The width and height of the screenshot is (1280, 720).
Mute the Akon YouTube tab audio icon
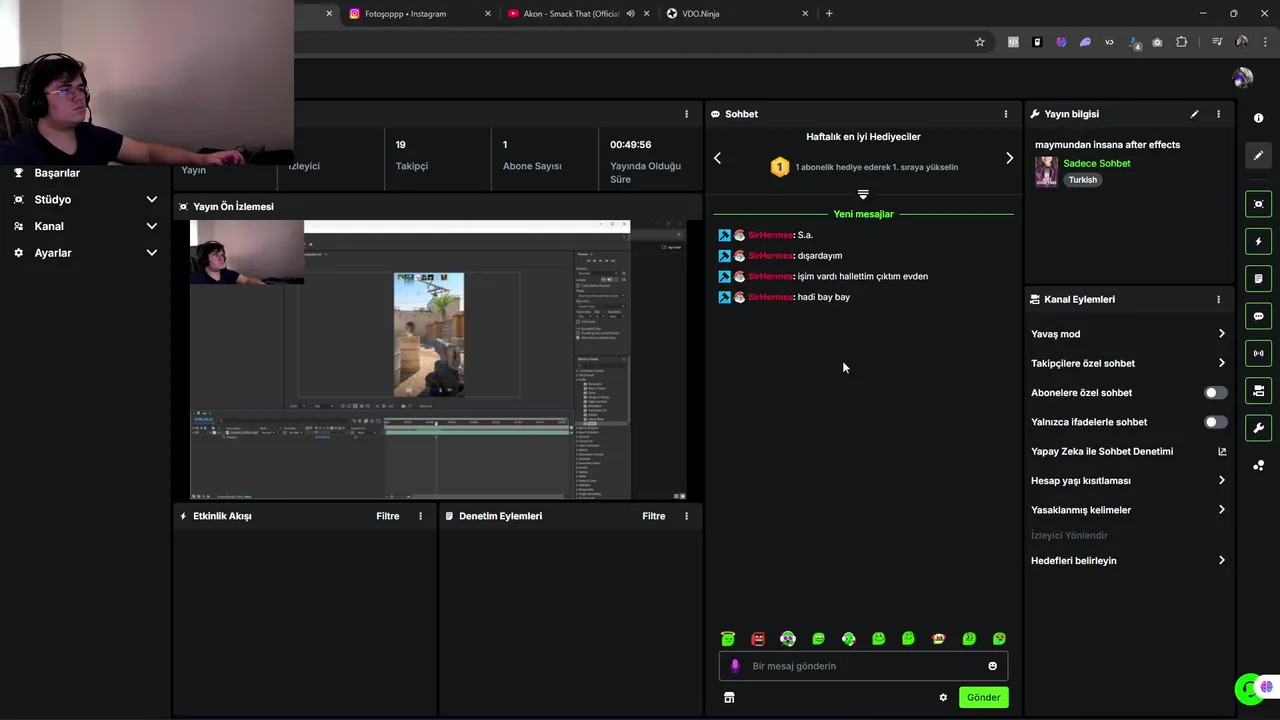(x=630, y=14)
